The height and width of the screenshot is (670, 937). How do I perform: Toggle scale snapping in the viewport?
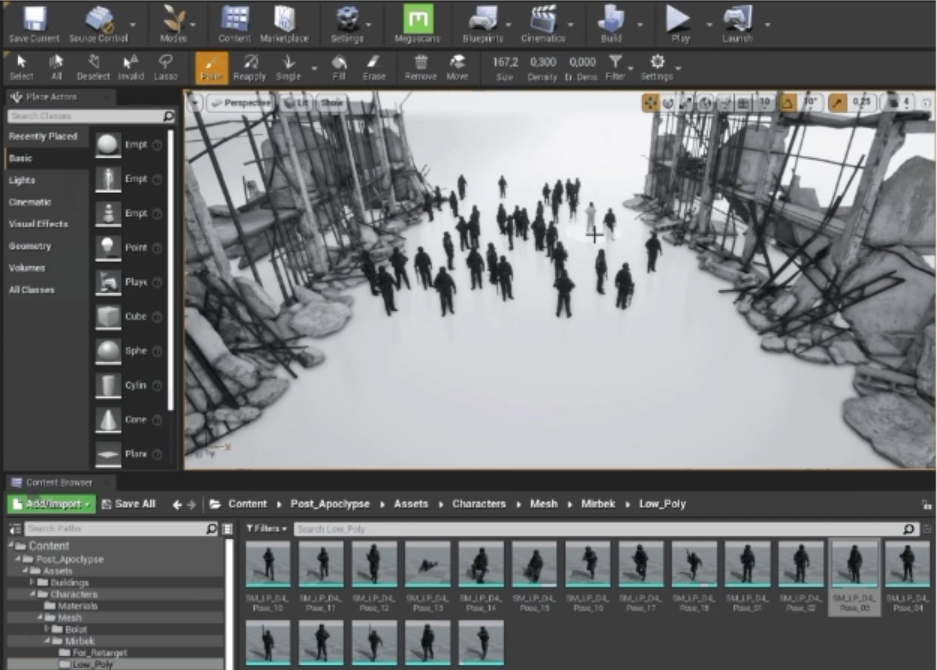click(x=835, y=103)
